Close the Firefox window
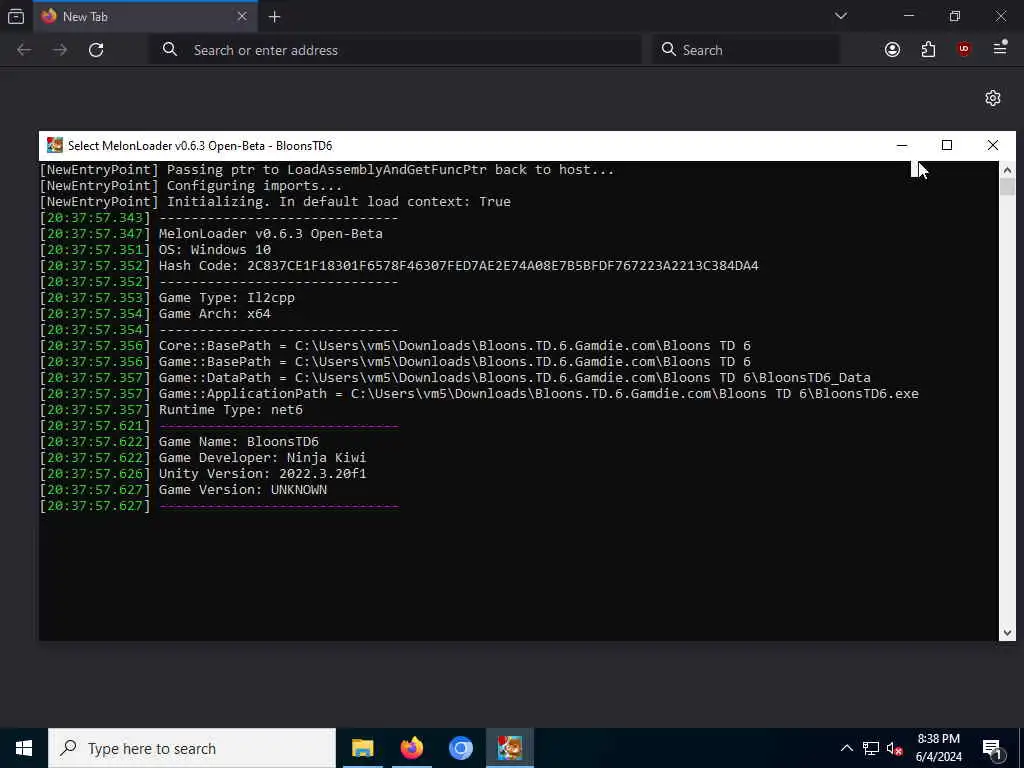This screenshot has width=1024, height=768. (1000, 16)
